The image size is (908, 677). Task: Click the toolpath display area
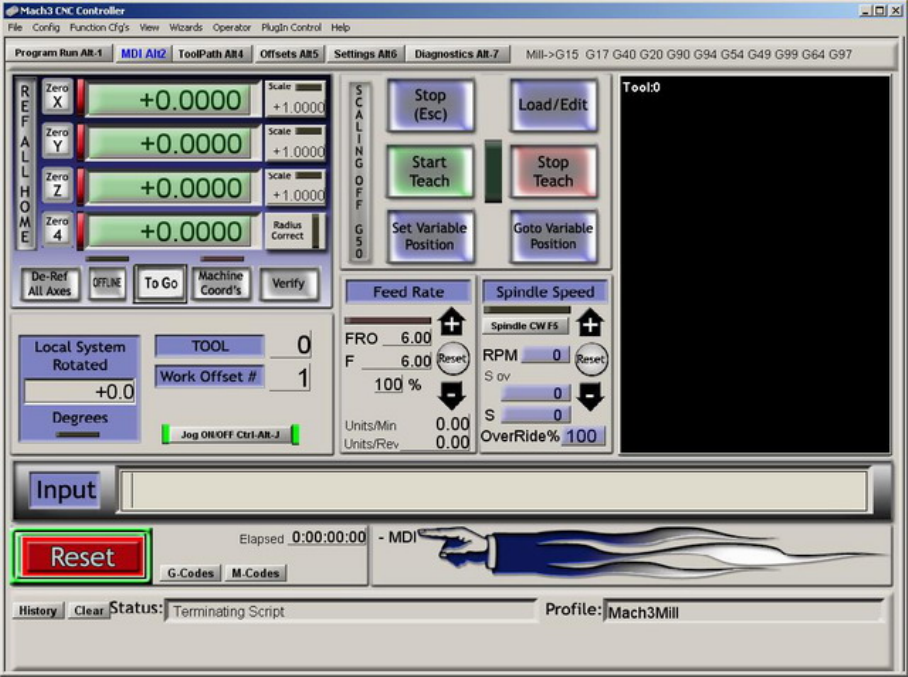pyautogui.click(x=755, y=264)
